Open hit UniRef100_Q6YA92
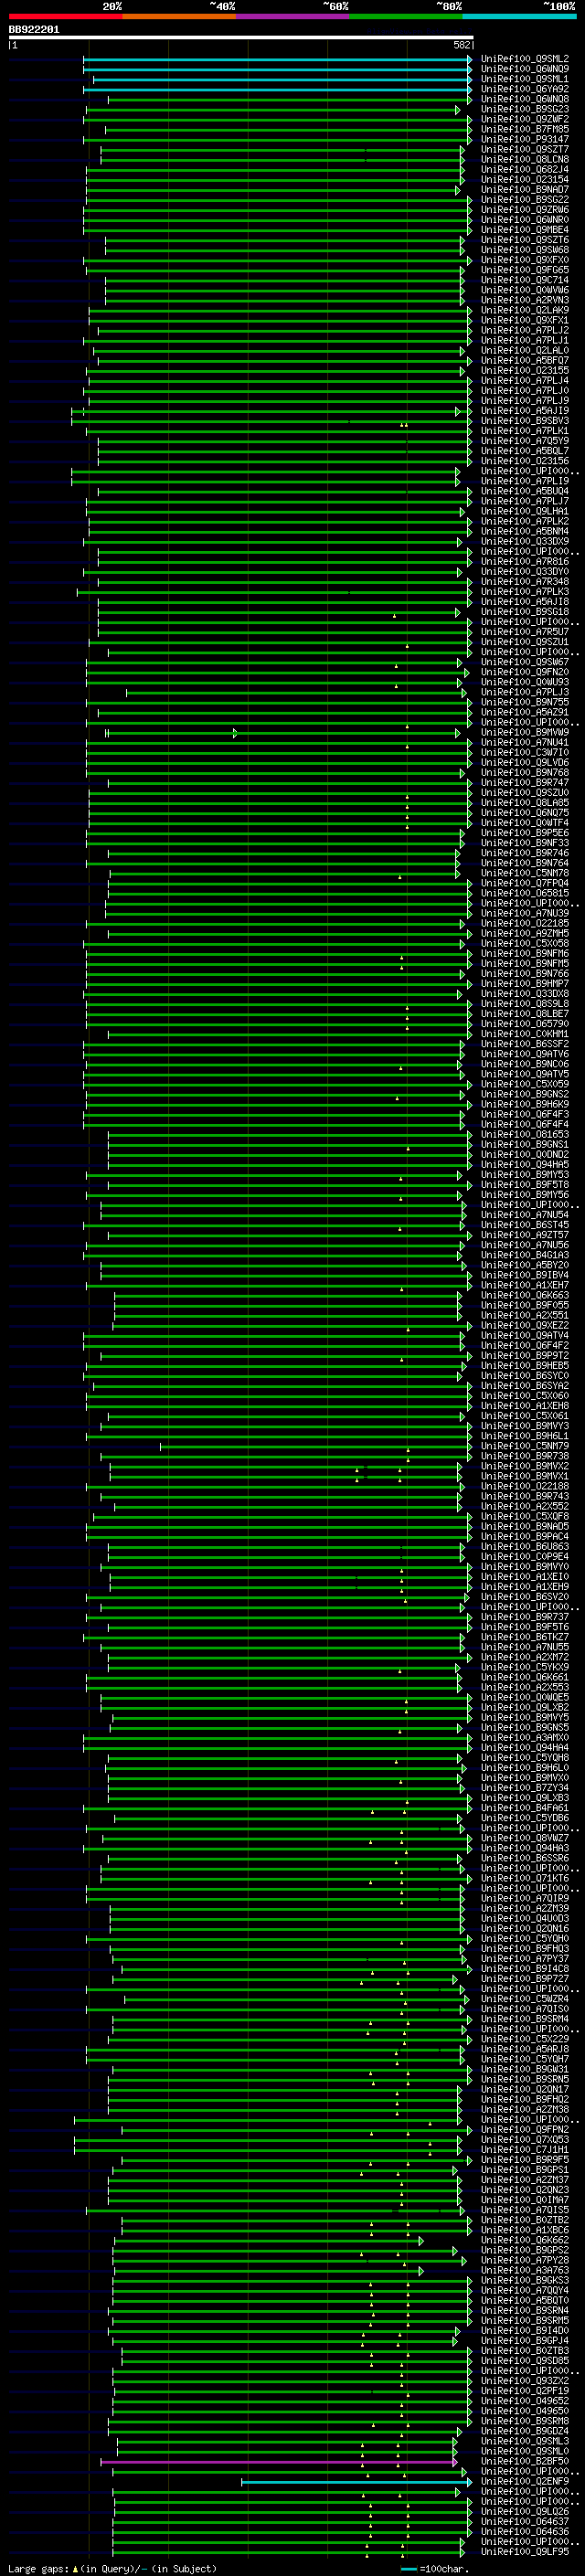The height and width of the screenshot is (2576, 585). 524,89
